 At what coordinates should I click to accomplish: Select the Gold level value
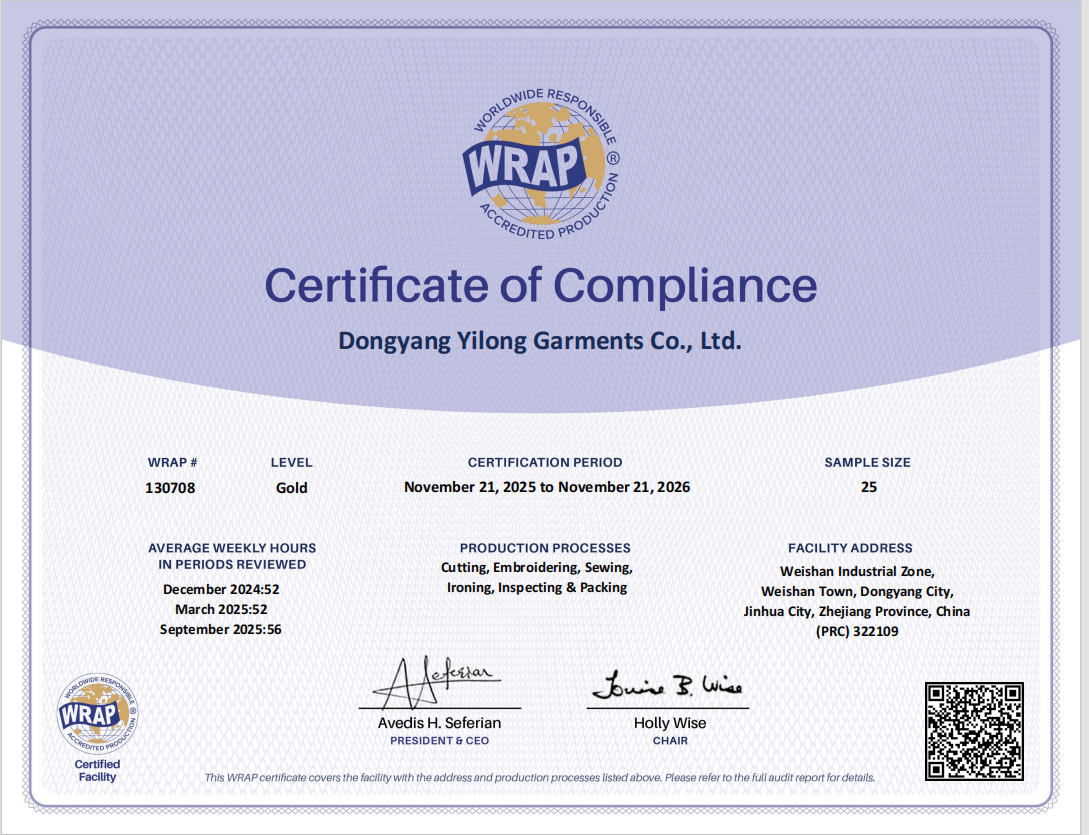coord(292,488)
